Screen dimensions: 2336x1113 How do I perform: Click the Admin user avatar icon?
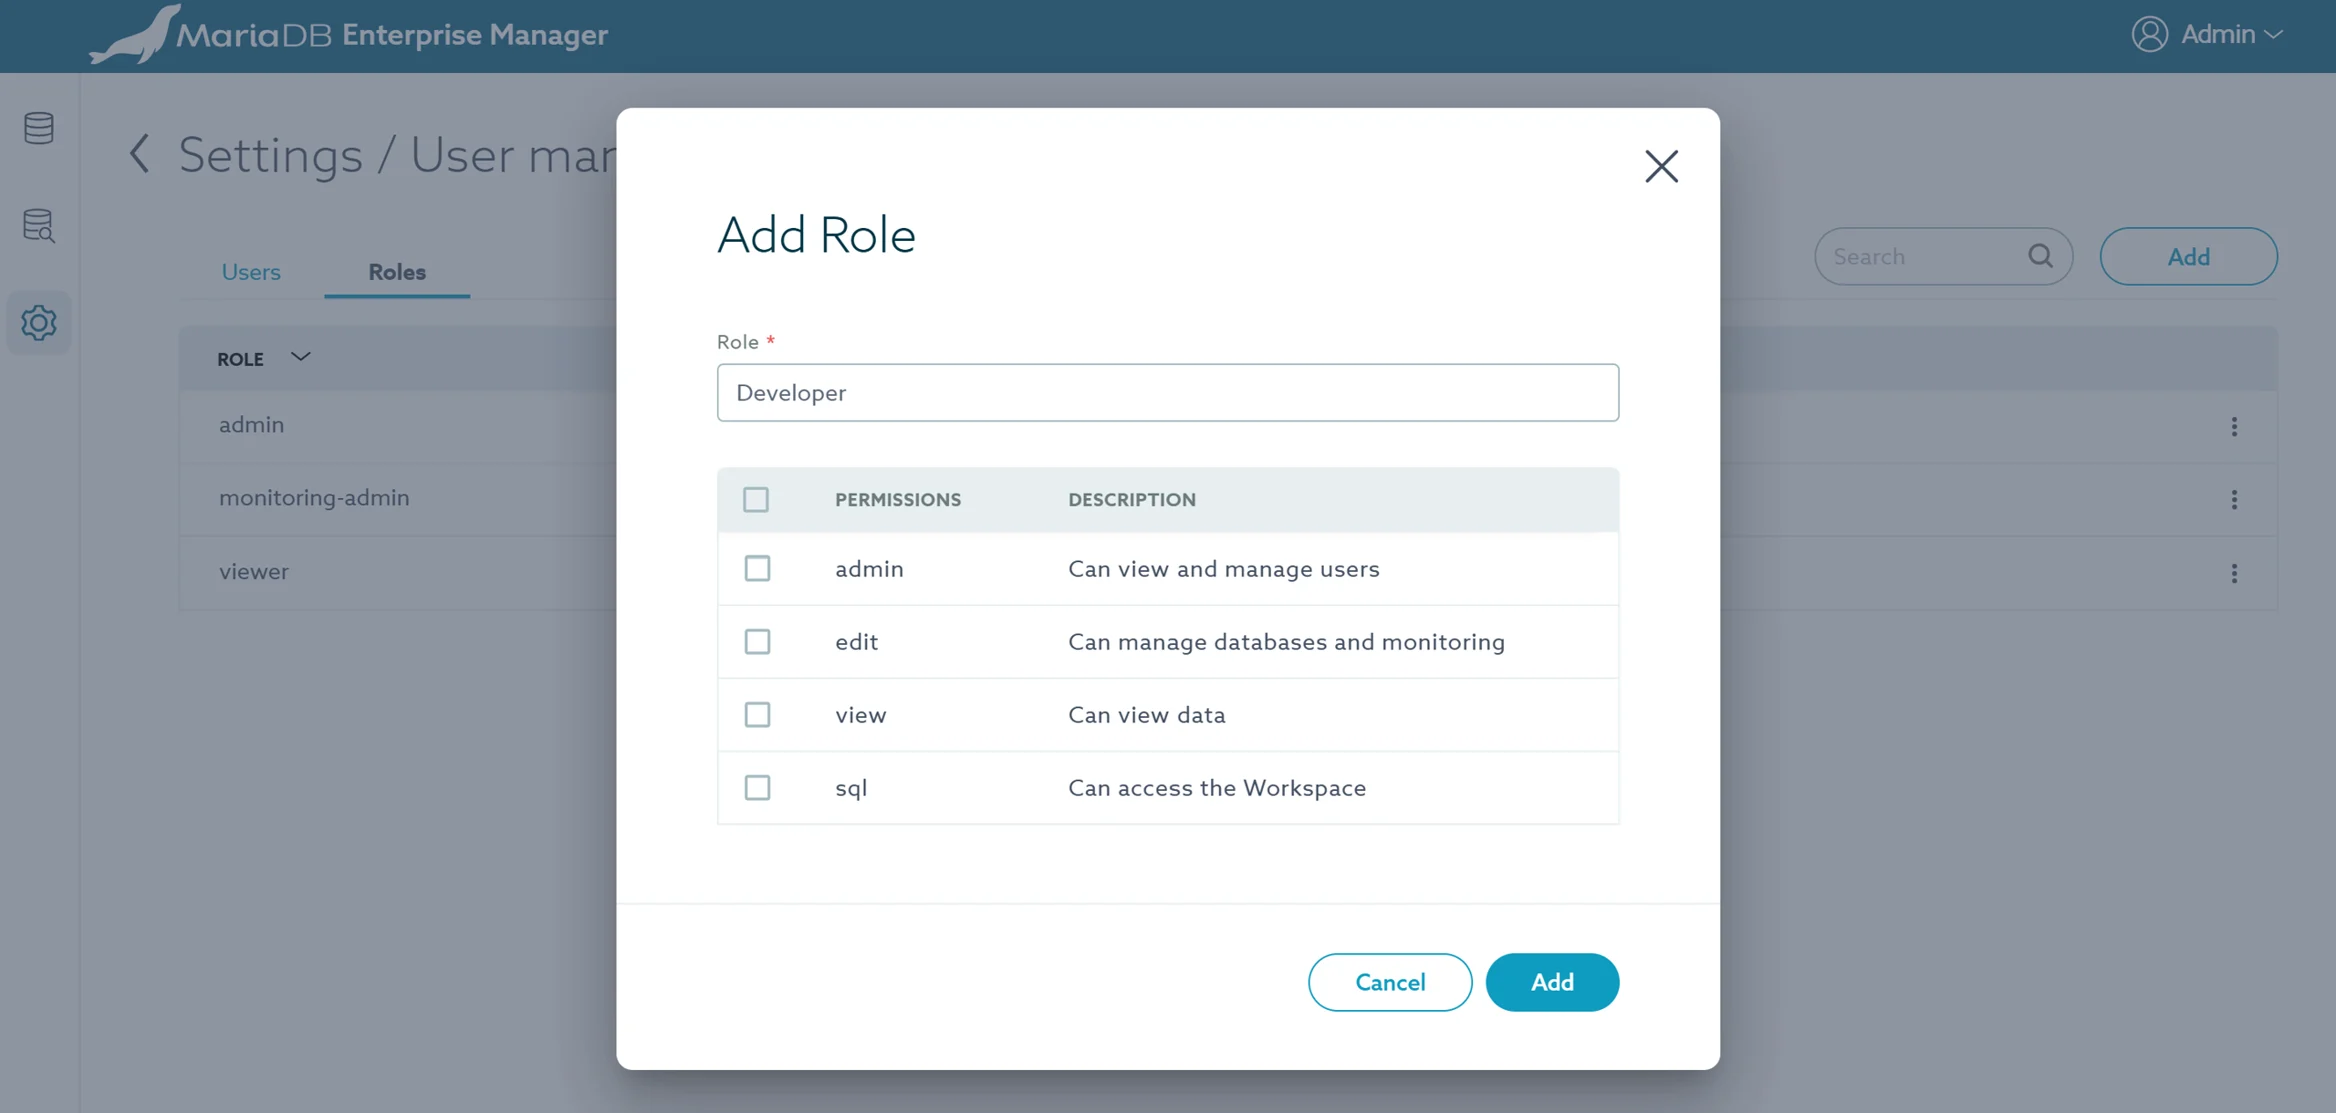2149,34
